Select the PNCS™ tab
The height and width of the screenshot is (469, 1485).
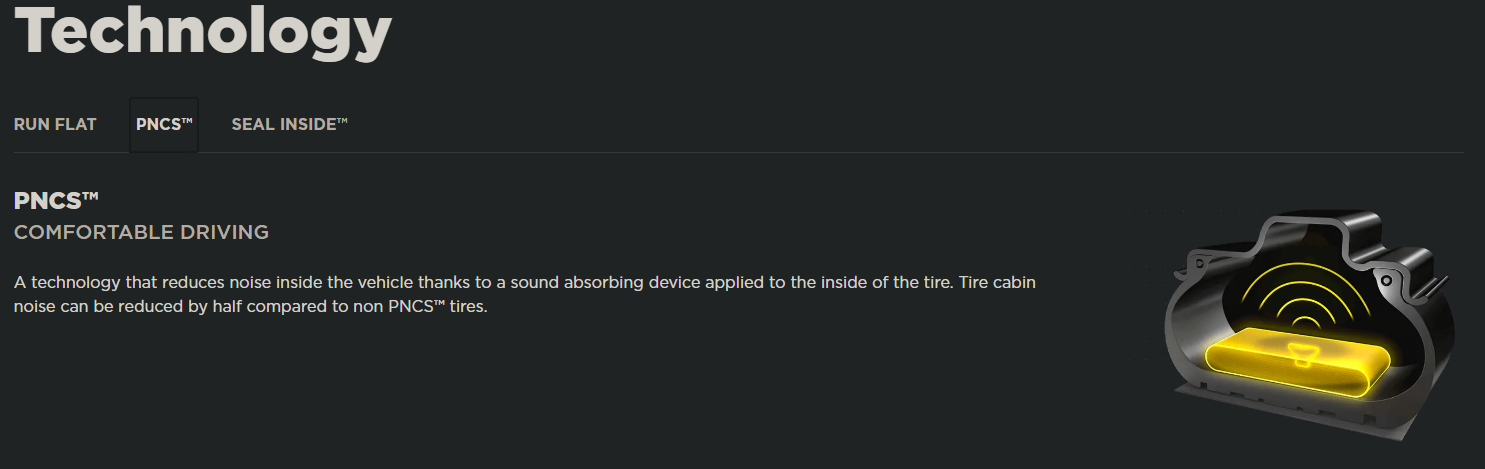tap(164, 125)
